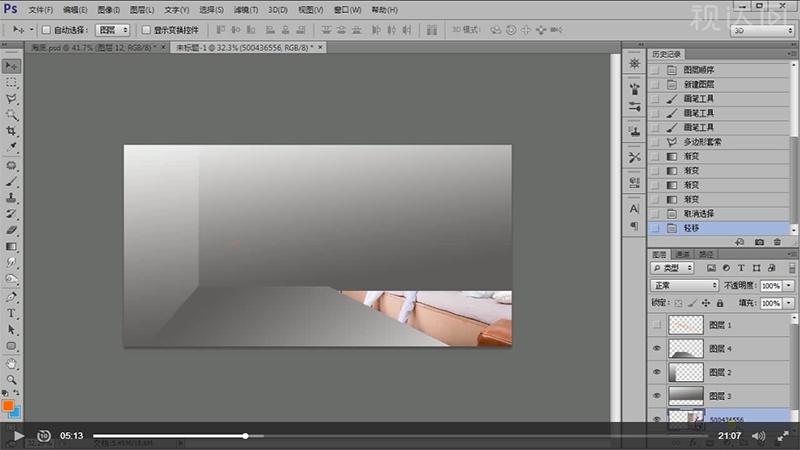Toggle the layer filter on/off switch
This screenshot has width=800, height=450.
tap(792, 268)
